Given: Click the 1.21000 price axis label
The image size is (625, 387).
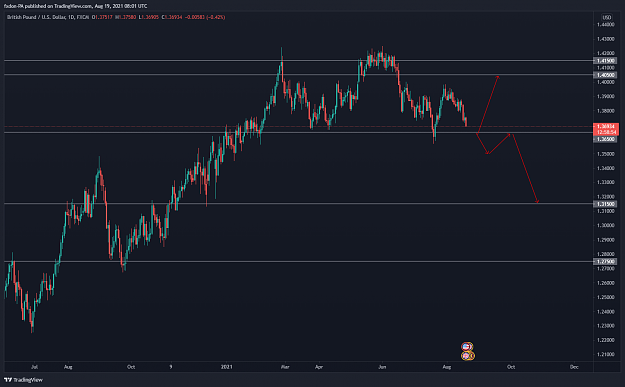Looking at the screenshot, I should coord(605,355).
